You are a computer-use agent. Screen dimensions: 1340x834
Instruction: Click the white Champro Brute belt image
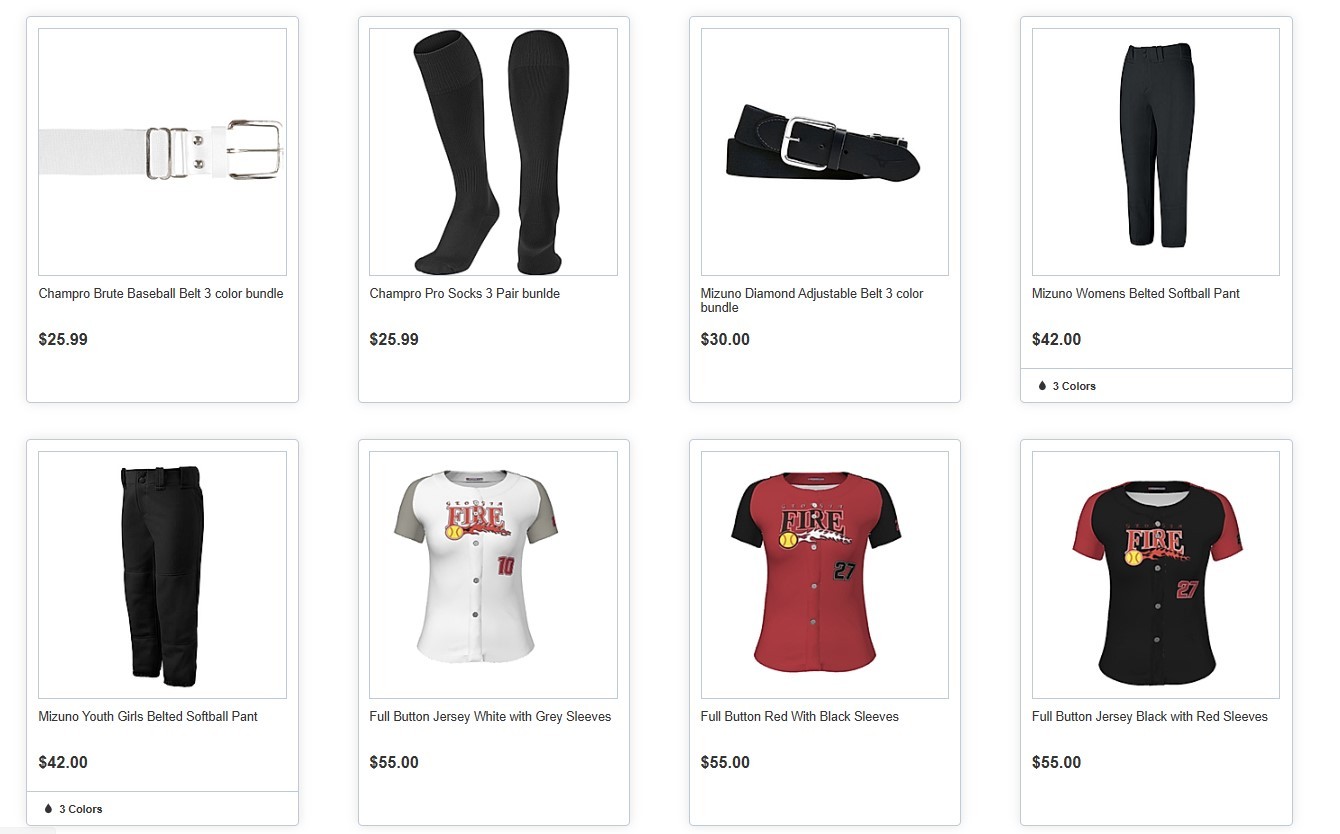[162, 152]
